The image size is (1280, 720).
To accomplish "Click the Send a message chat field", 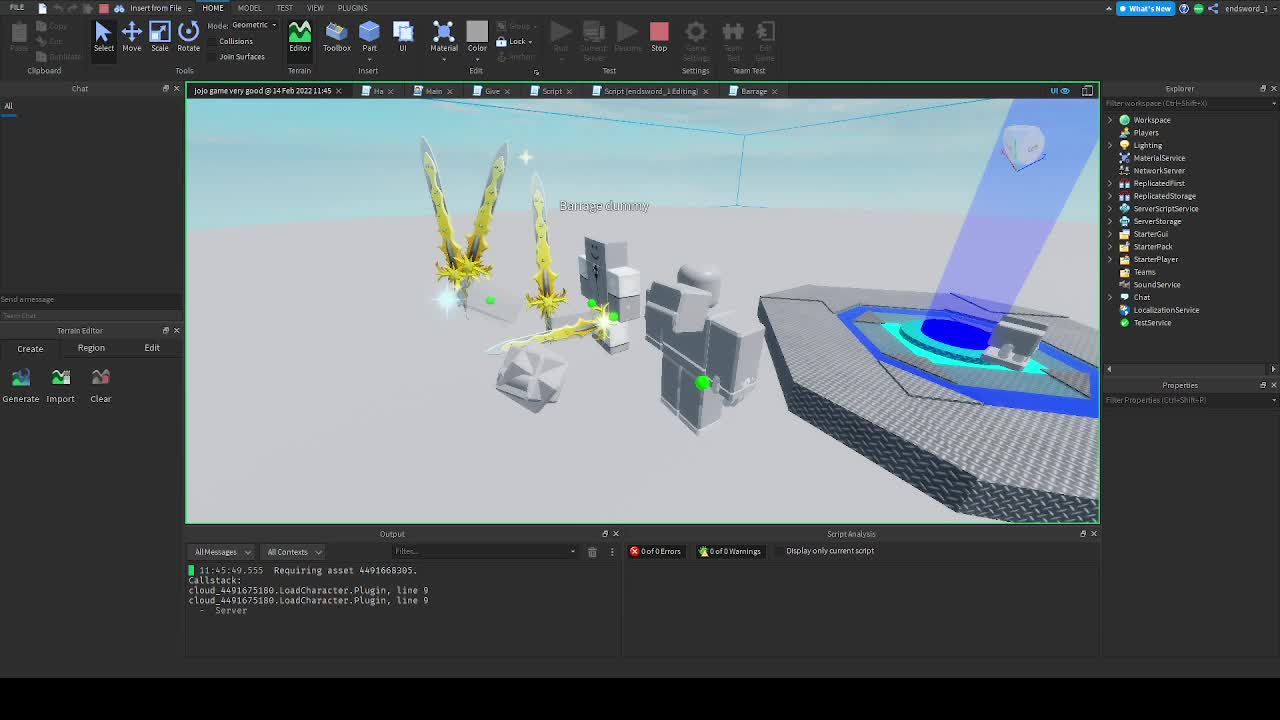I will 90,299.
